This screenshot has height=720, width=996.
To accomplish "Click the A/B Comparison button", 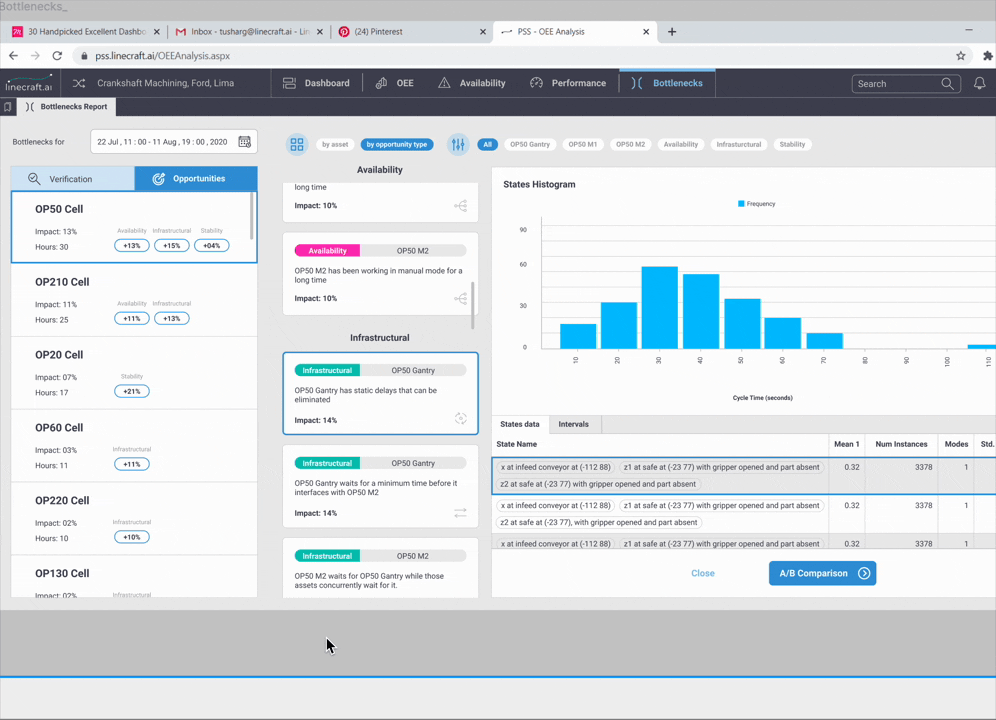I will pyautogui.click(x=823, y=573).
